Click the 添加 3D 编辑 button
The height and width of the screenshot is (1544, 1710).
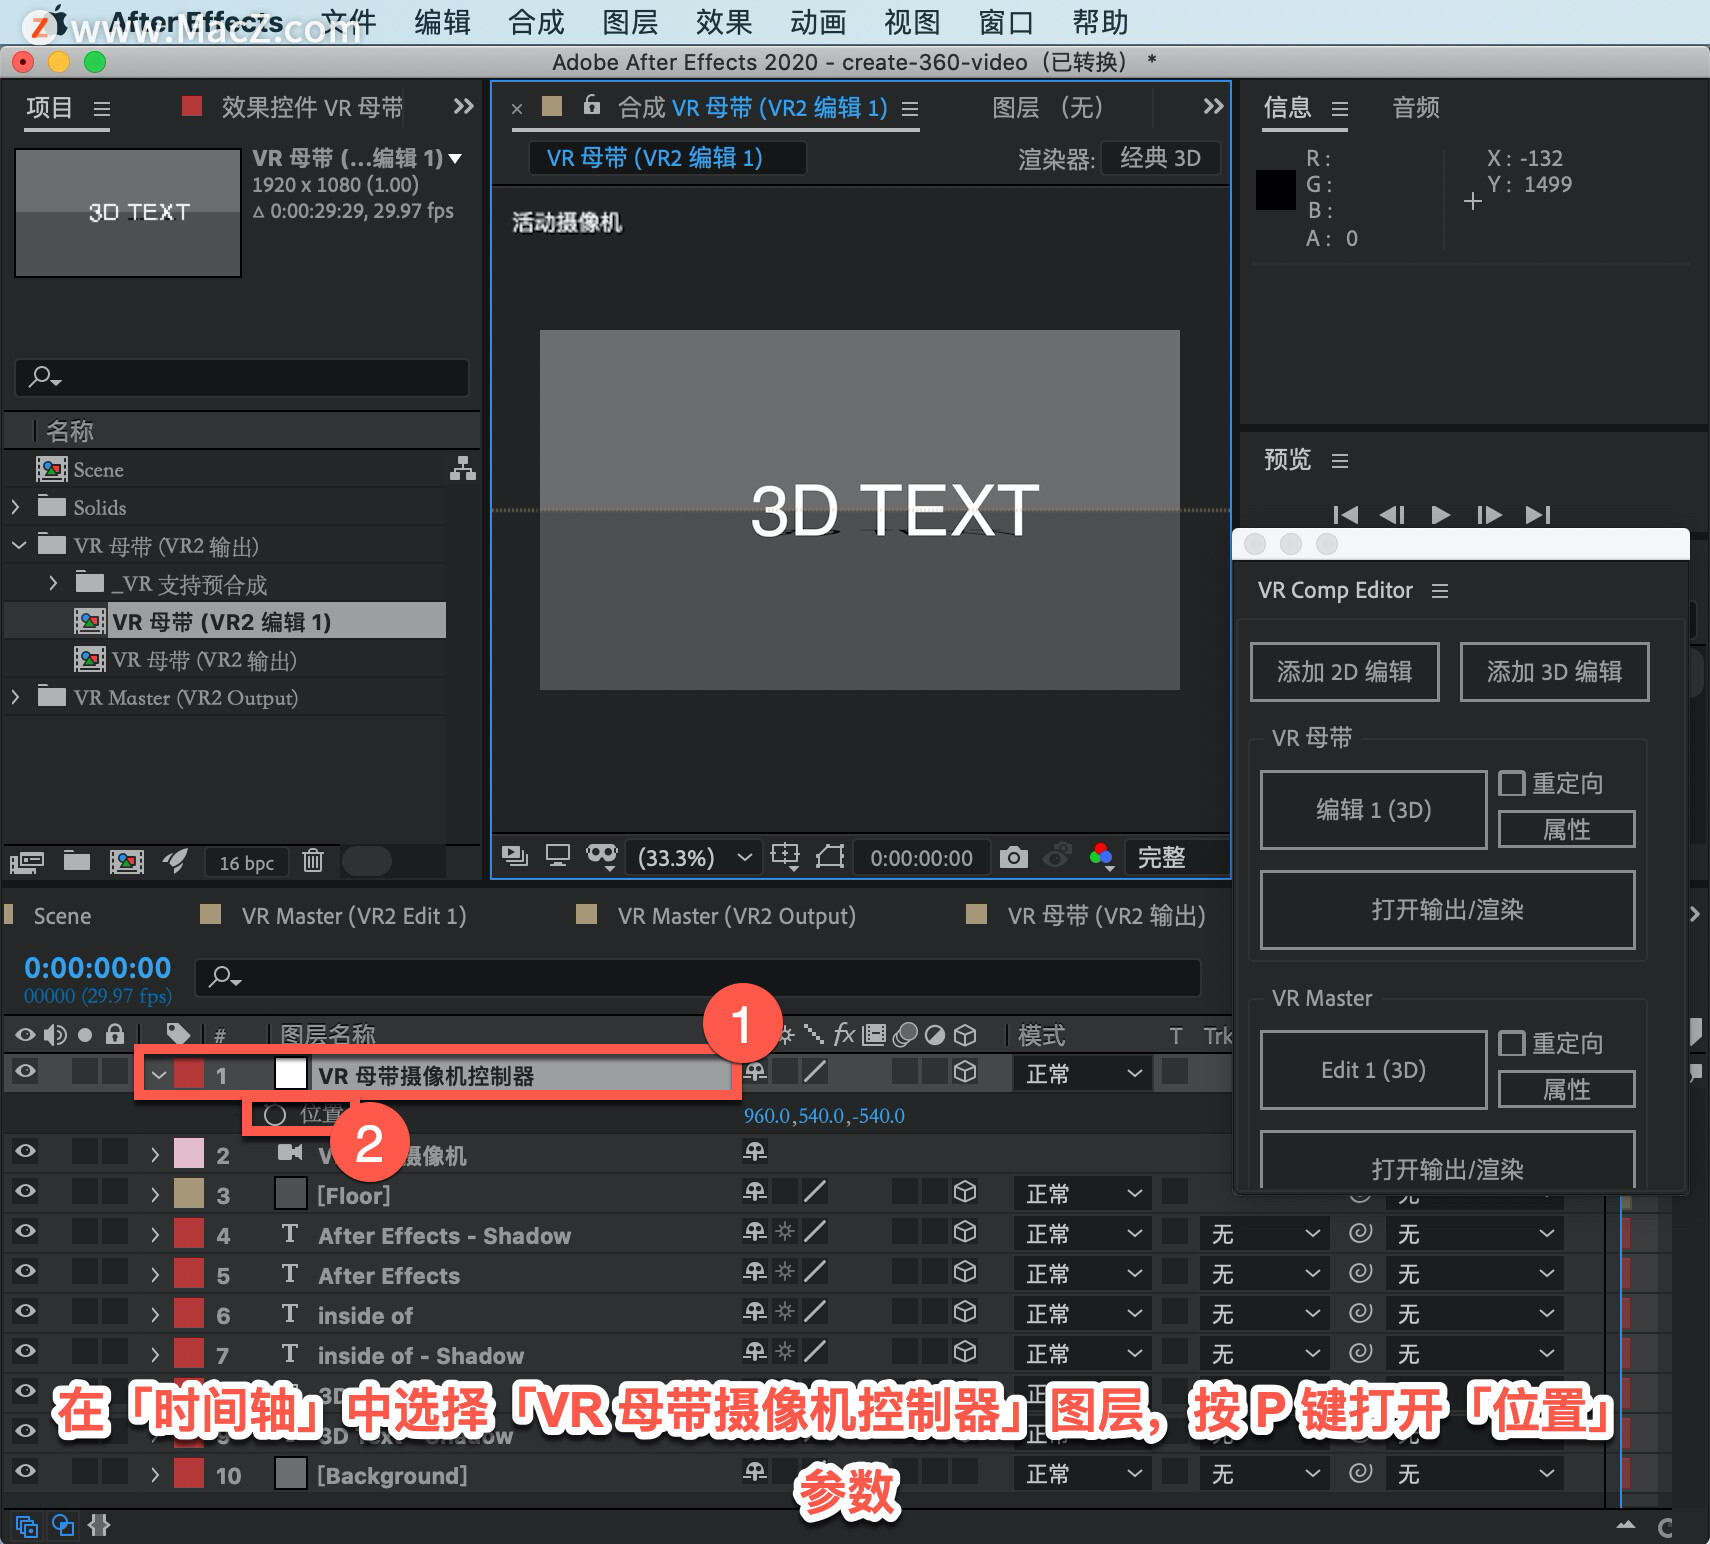point(1554,671)
